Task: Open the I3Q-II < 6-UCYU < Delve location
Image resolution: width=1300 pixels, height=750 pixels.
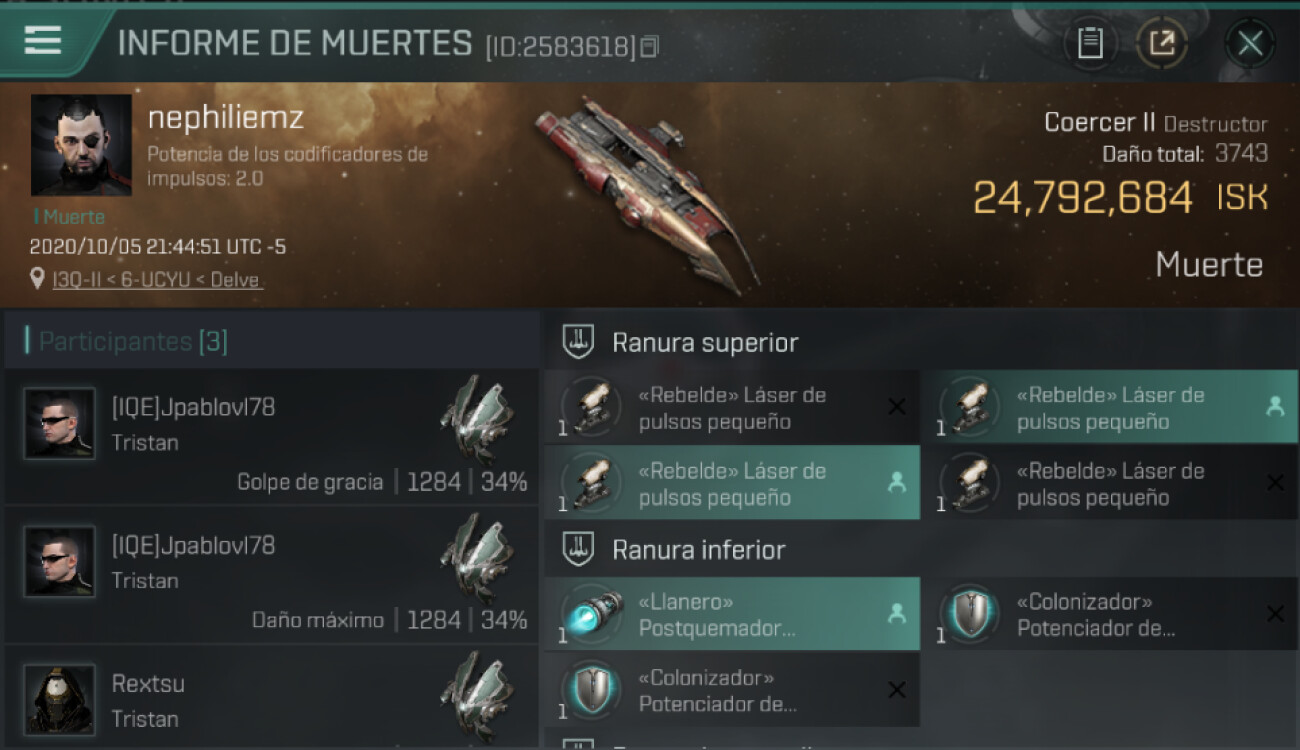Action: click(x=157, y=280)
